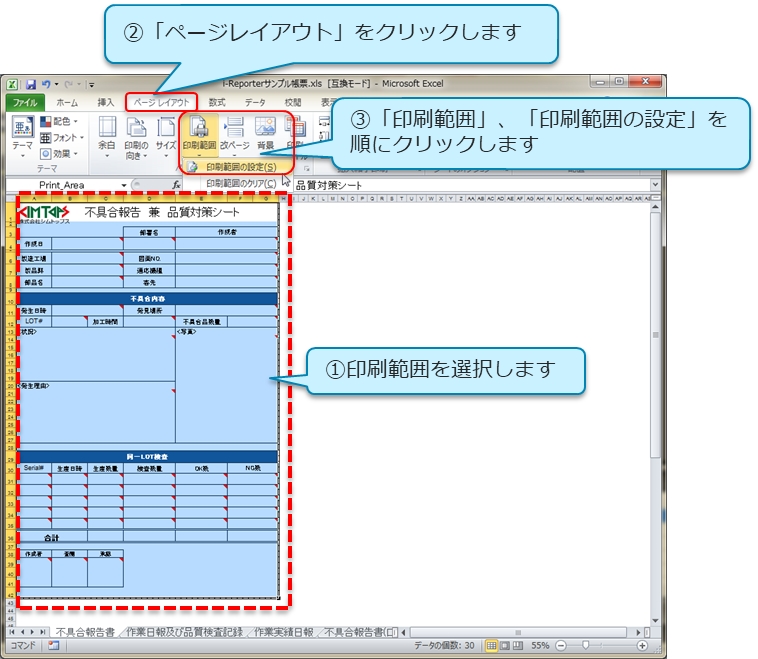Viewport: 758px width, 659px height.
Task: Click the KIMTOPS logo in the sheet
Action: pyautogui.click(x=44, y=212)
